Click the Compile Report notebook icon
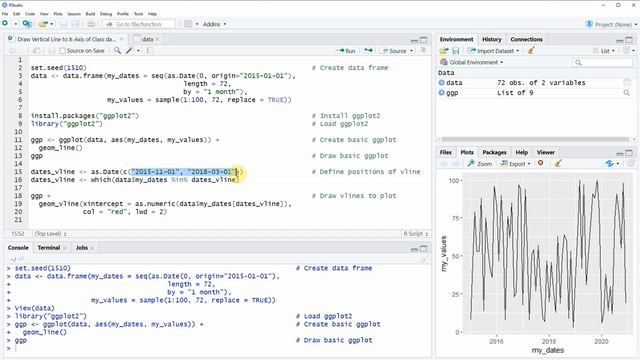The width and height of the screenshot is (640, 360). coord(150,51)
